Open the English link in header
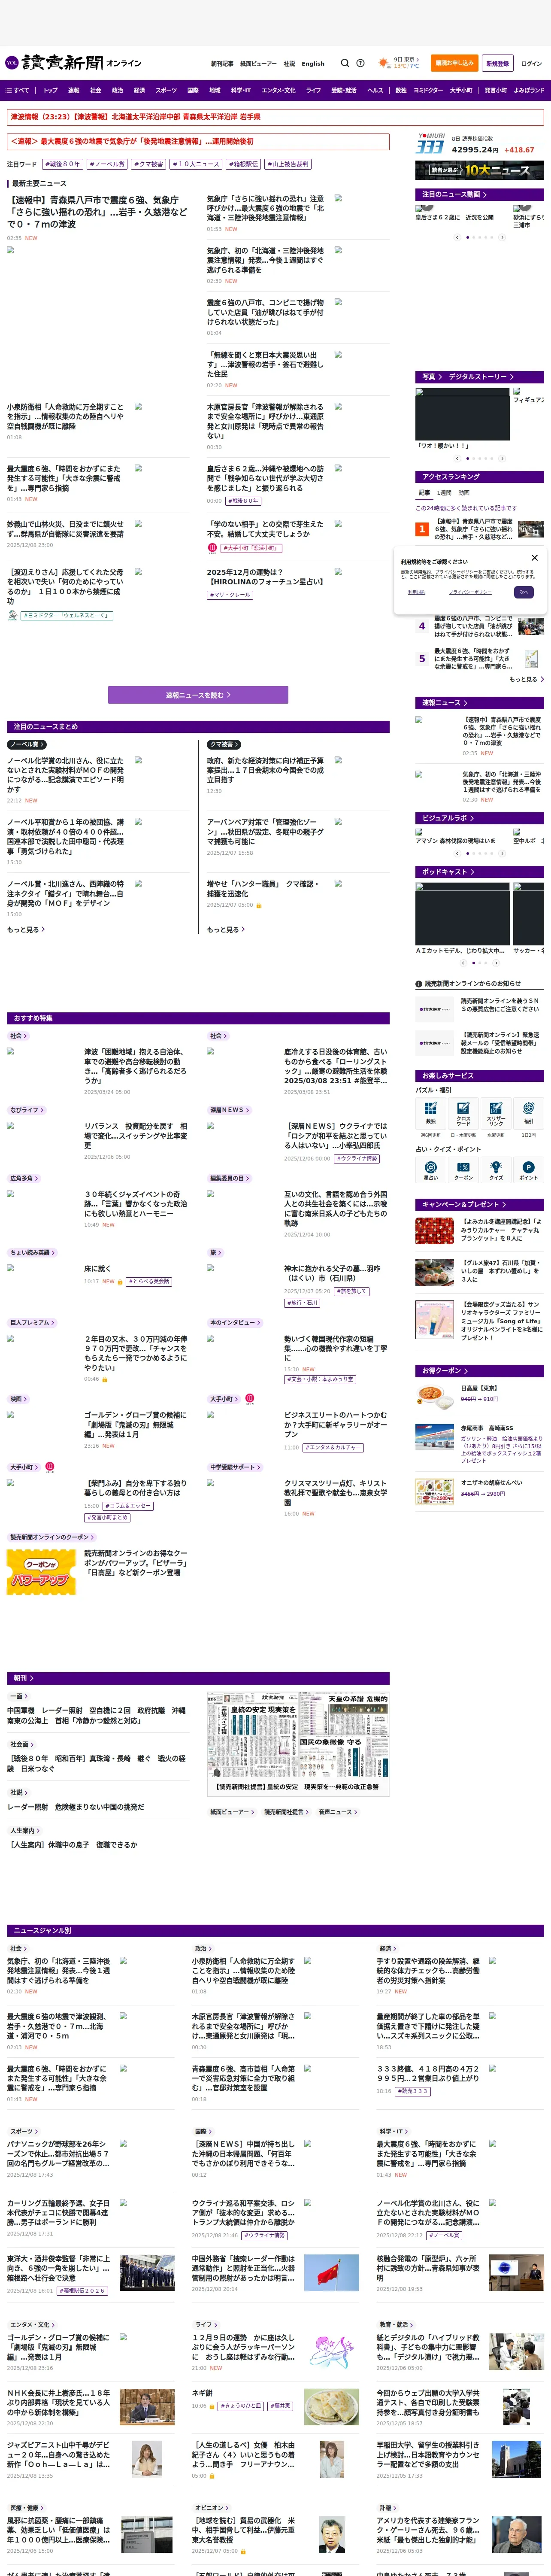 [x=313, y=63]
